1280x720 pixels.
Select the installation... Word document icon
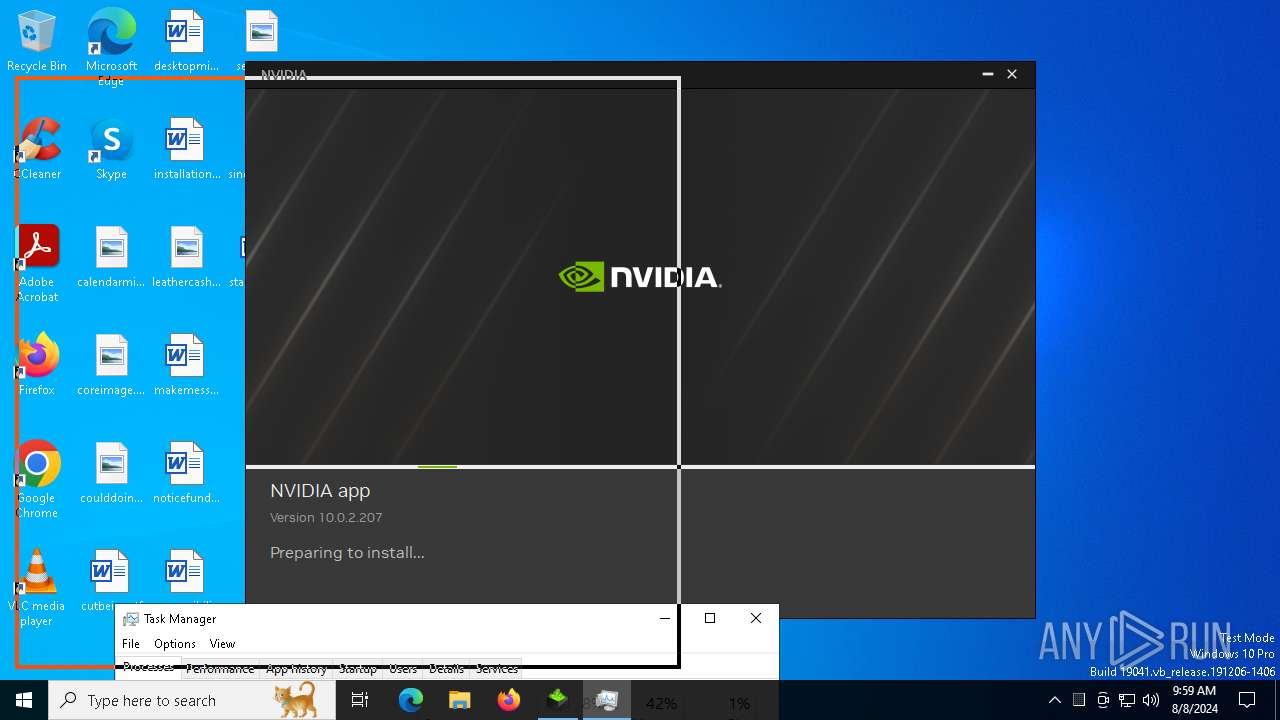(186, 150)
